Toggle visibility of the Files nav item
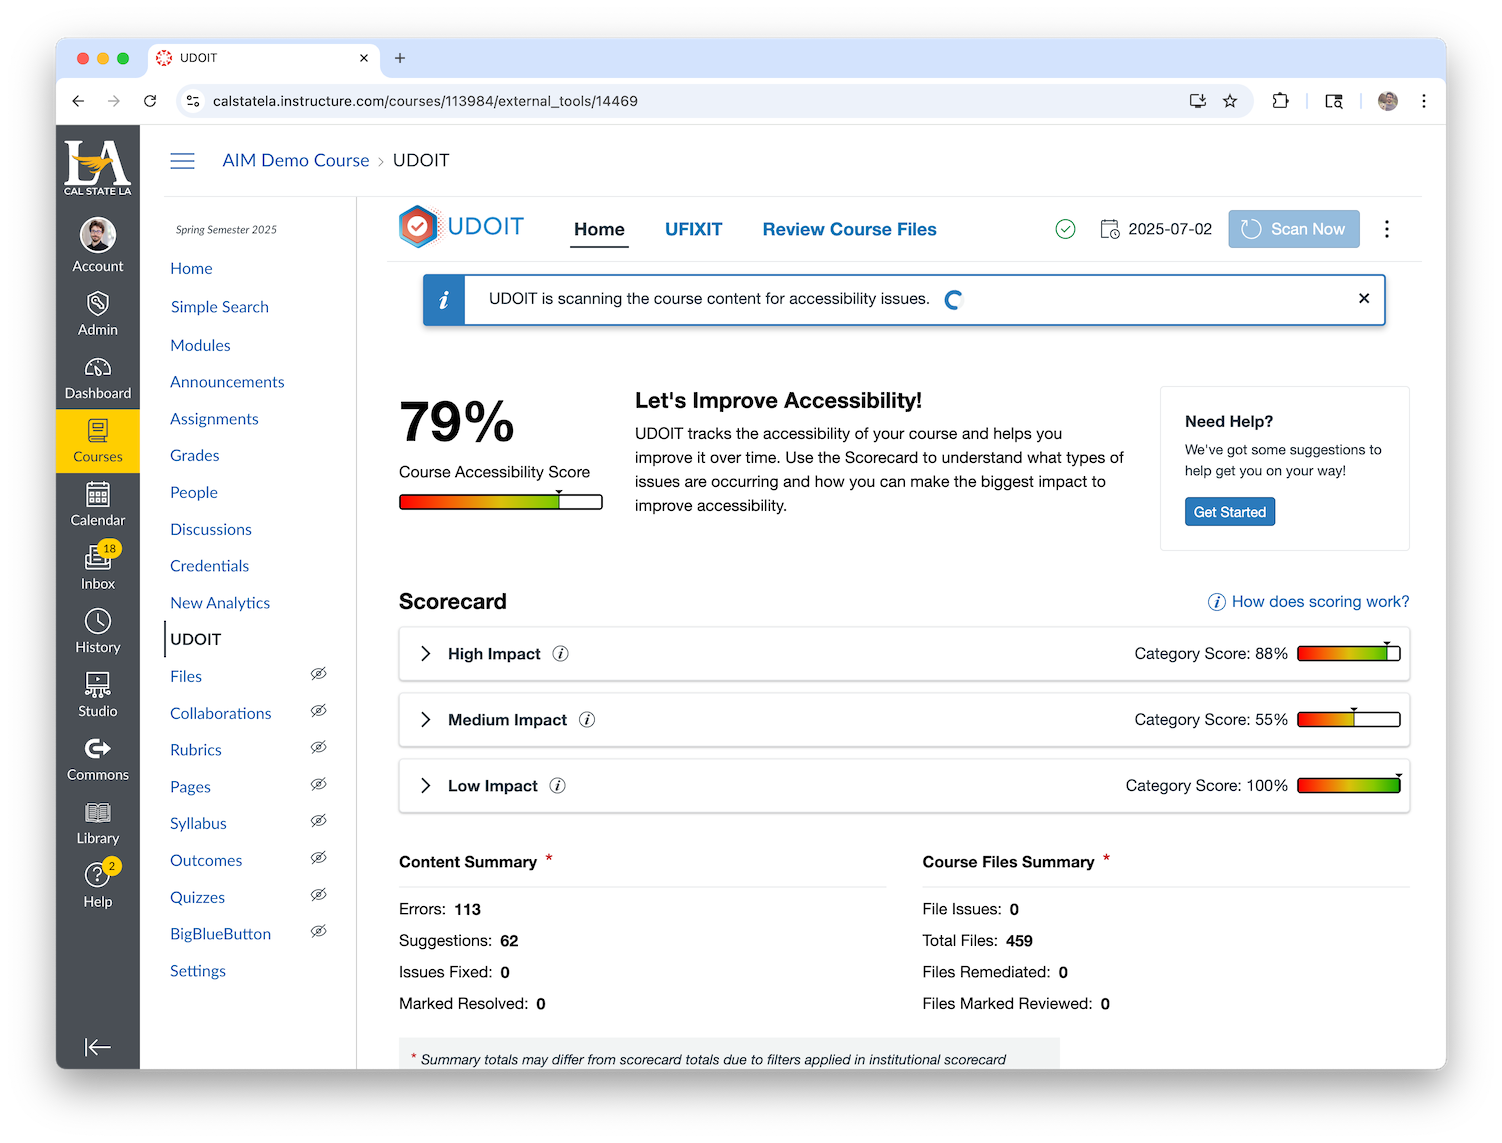 pyautogui.click(x=318, y=674)
